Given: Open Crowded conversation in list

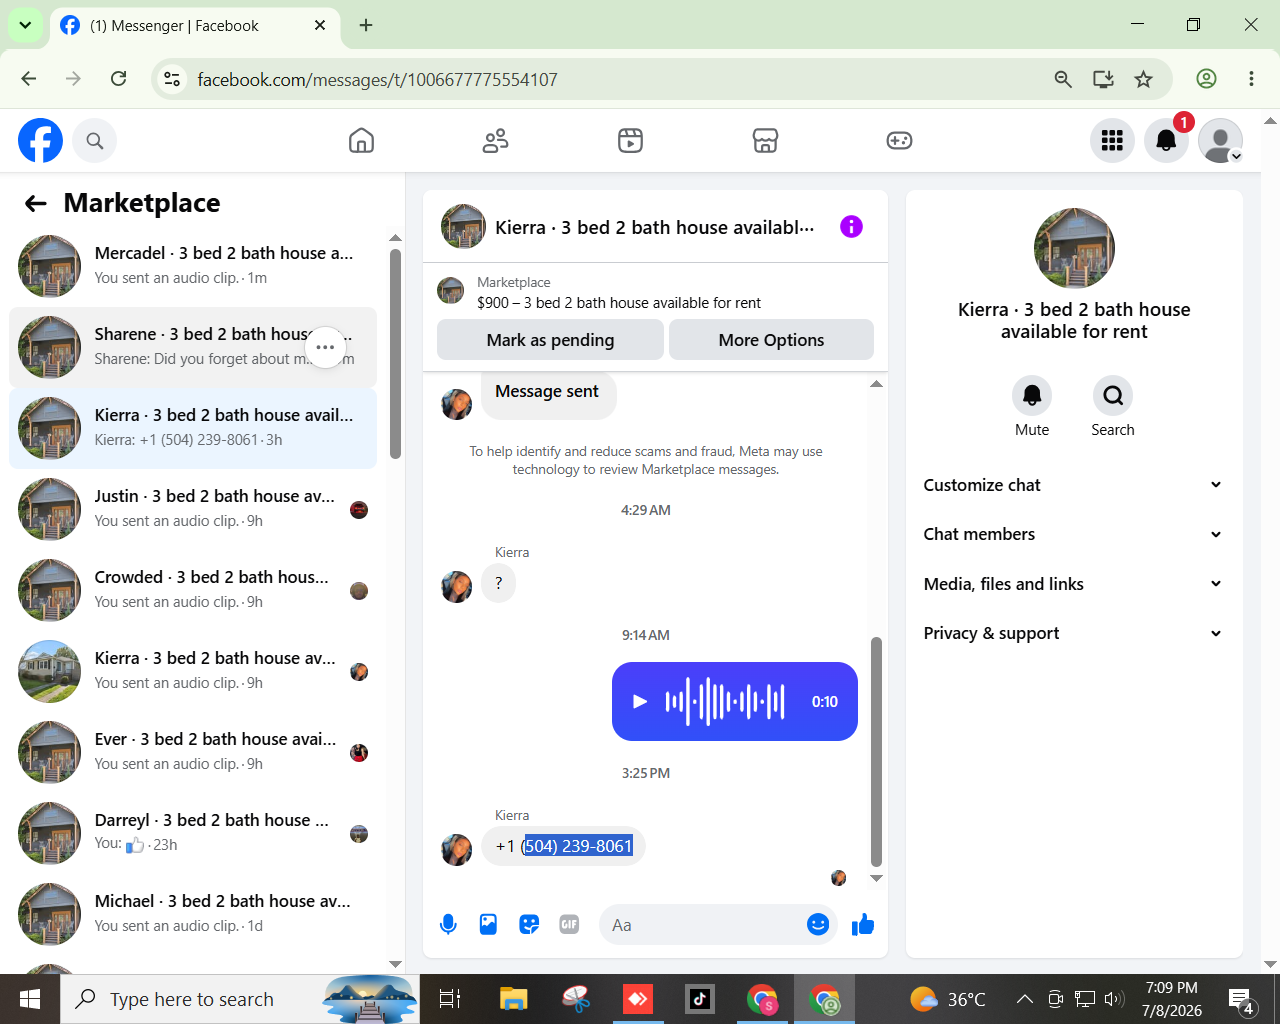Looking at the screenshot, I should (x=193, y=590).
